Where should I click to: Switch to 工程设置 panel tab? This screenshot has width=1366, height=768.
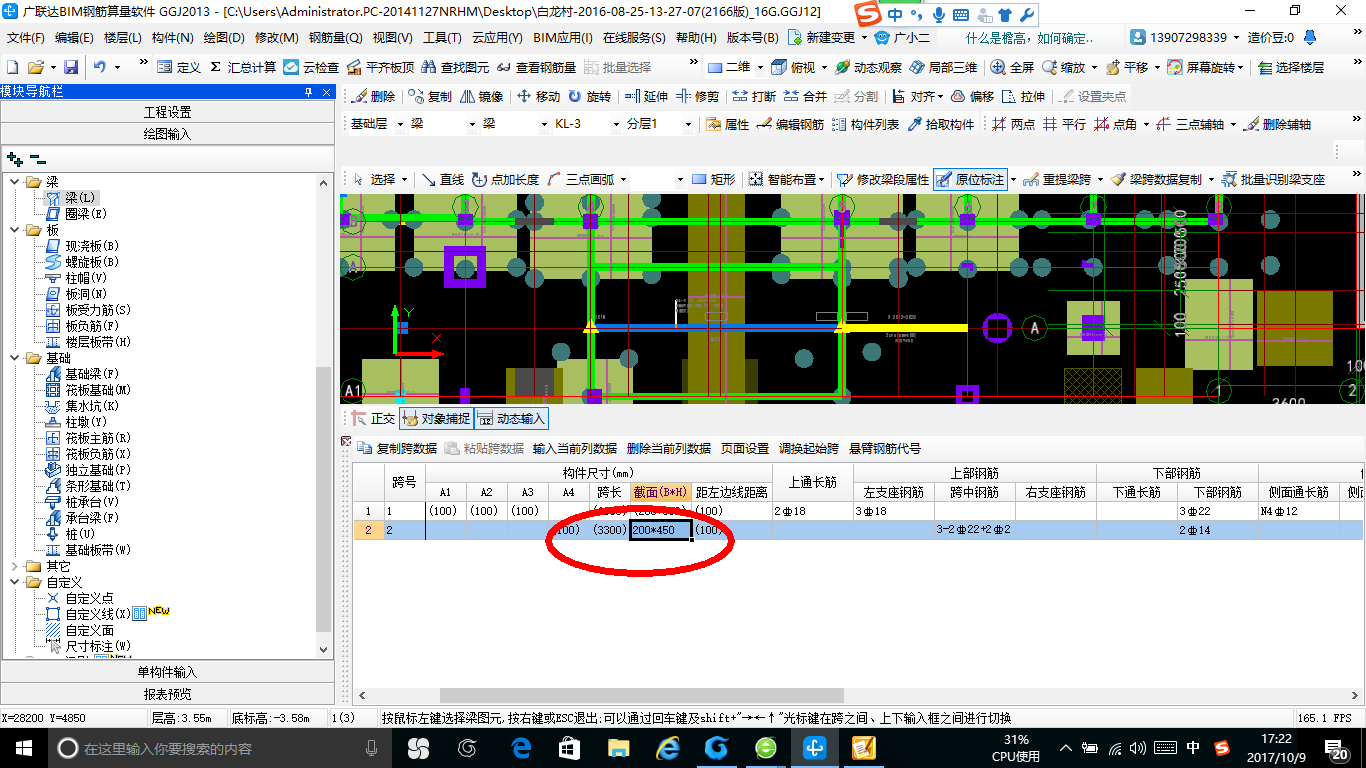(167, 112)
